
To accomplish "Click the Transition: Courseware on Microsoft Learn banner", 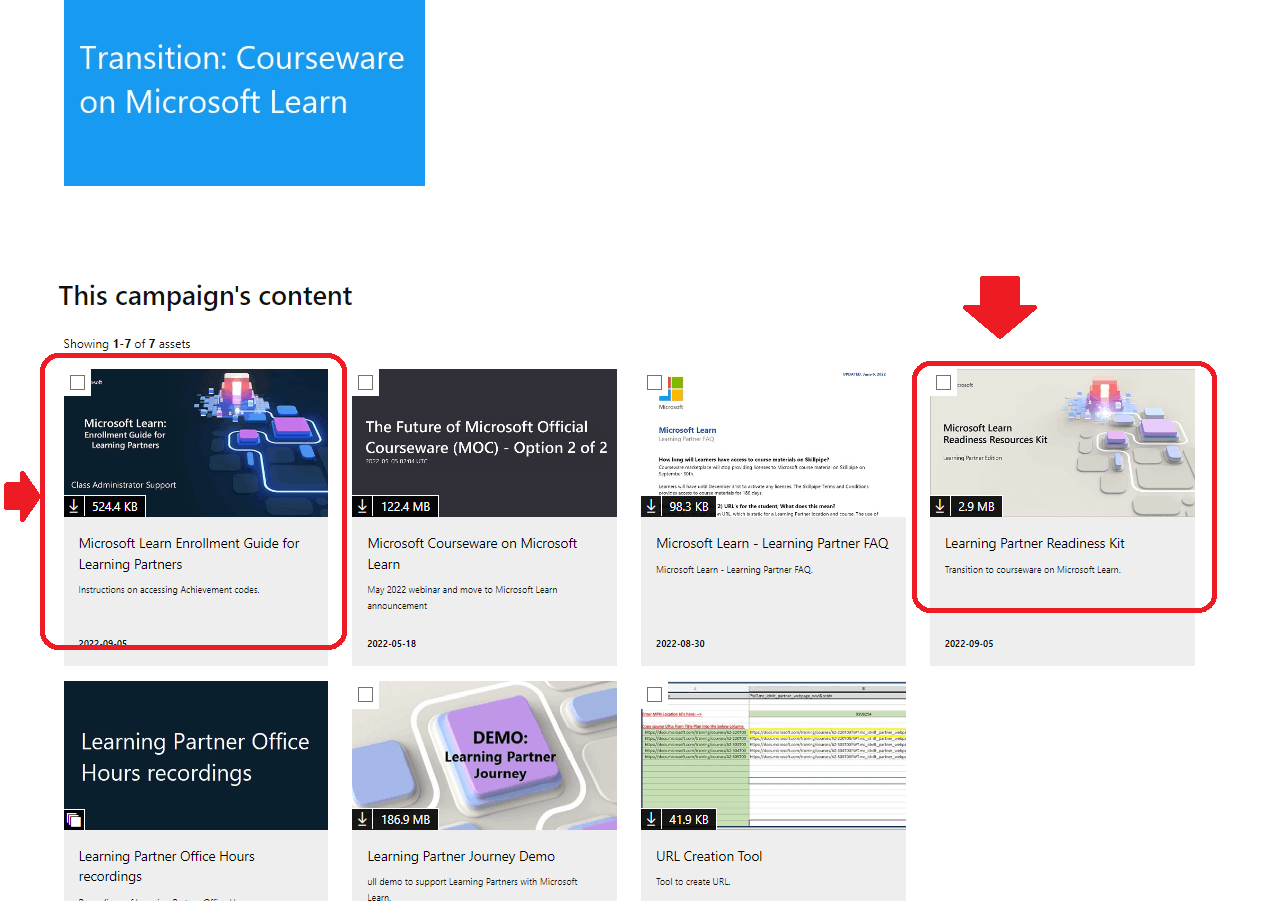I will pos(244,92).
